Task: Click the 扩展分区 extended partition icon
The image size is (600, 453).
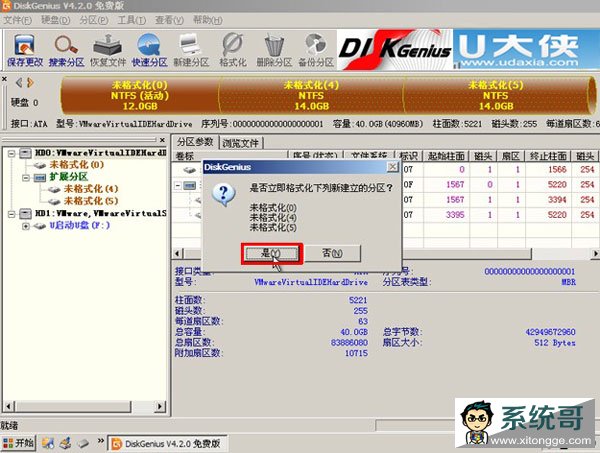Action: pyautogui.click(x=40, y=178)
